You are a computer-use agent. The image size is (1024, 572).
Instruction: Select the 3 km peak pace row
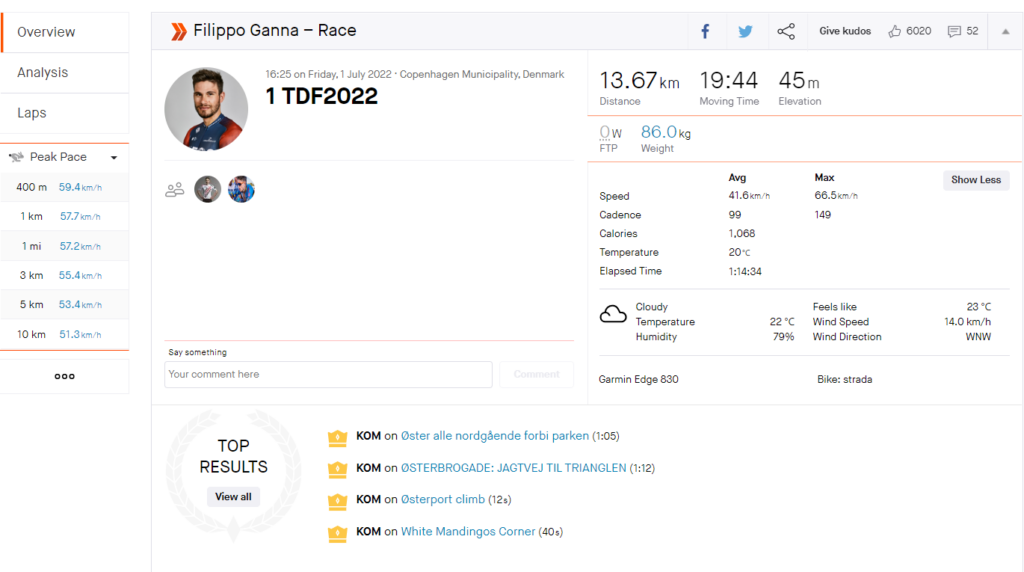[x=65, y=276]
